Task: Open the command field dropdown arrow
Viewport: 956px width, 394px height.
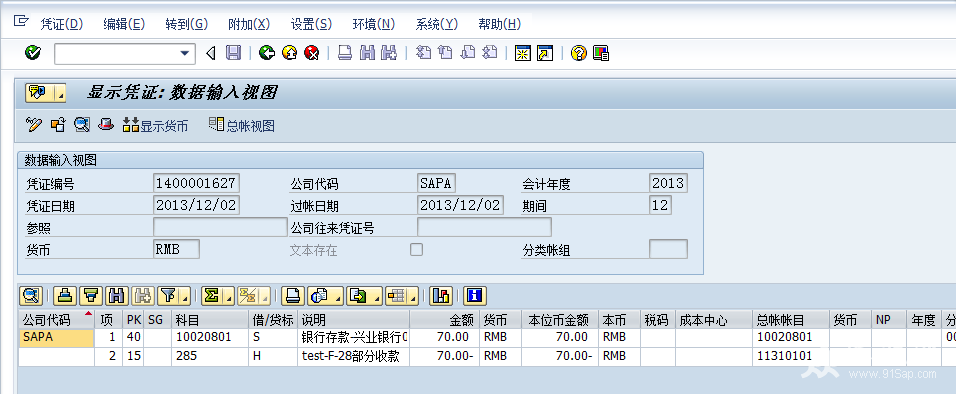Action: tap(185, 54)
